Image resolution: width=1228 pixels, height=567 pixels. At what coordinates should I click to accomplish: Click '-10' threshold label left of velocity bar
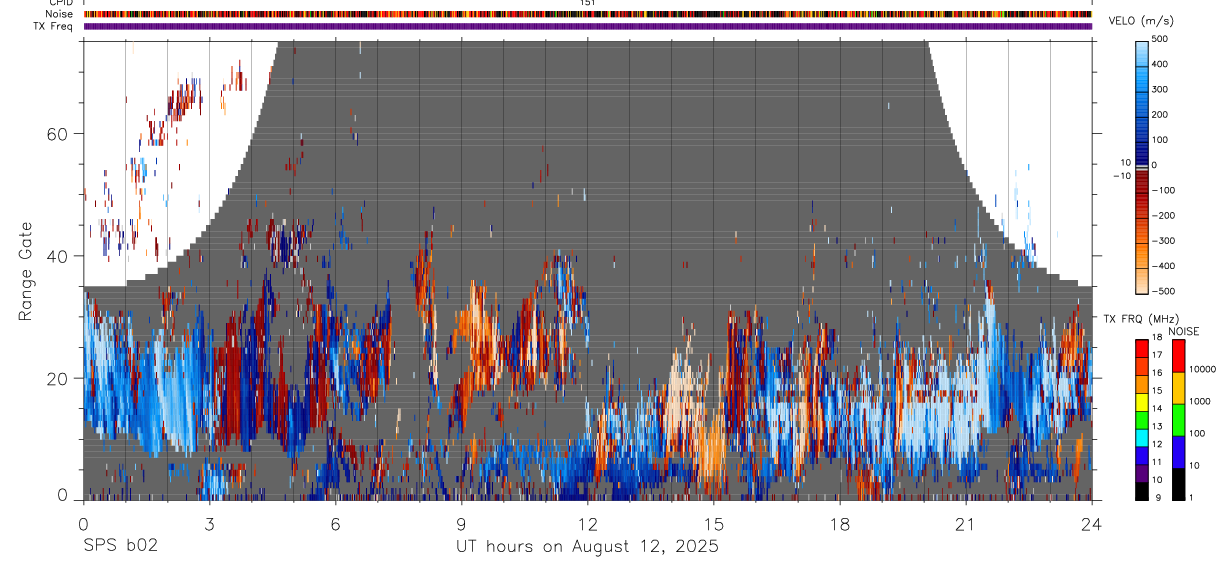pos(1122,176)
